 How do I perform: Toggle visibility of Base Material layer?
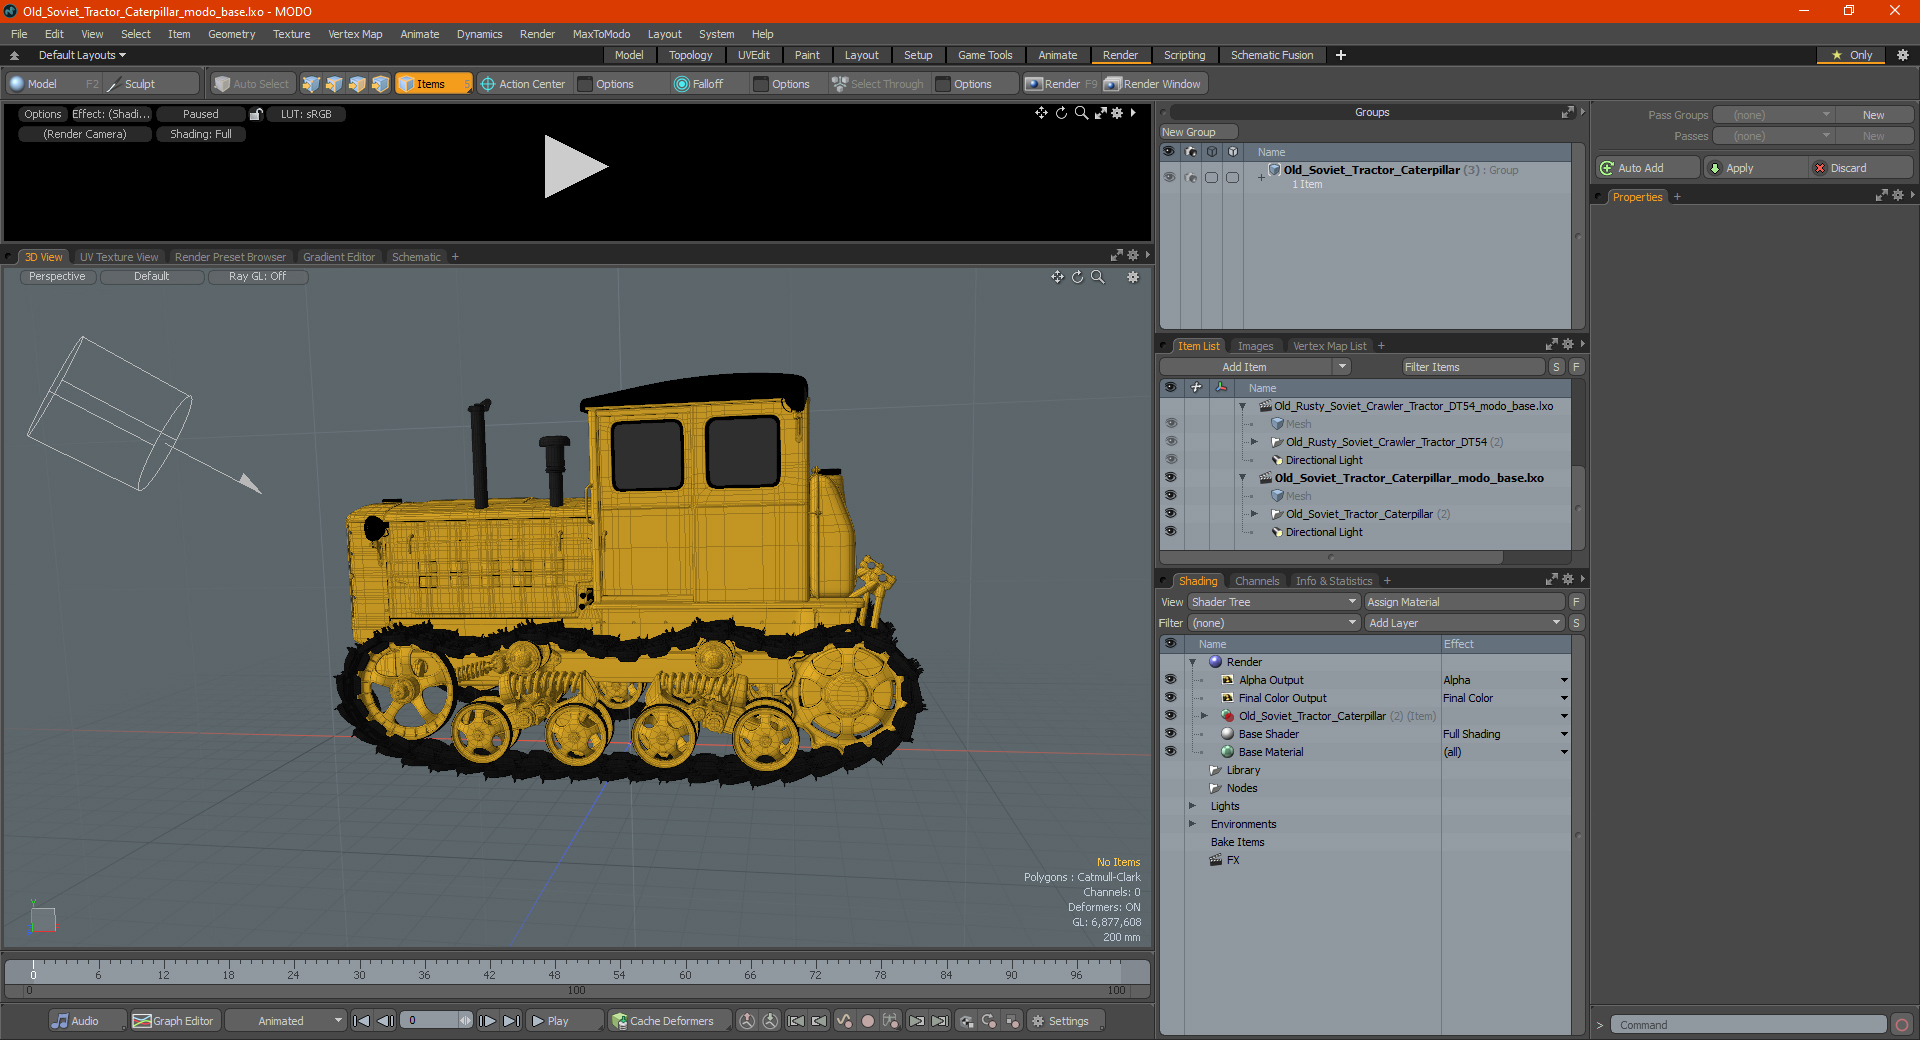1170,752
